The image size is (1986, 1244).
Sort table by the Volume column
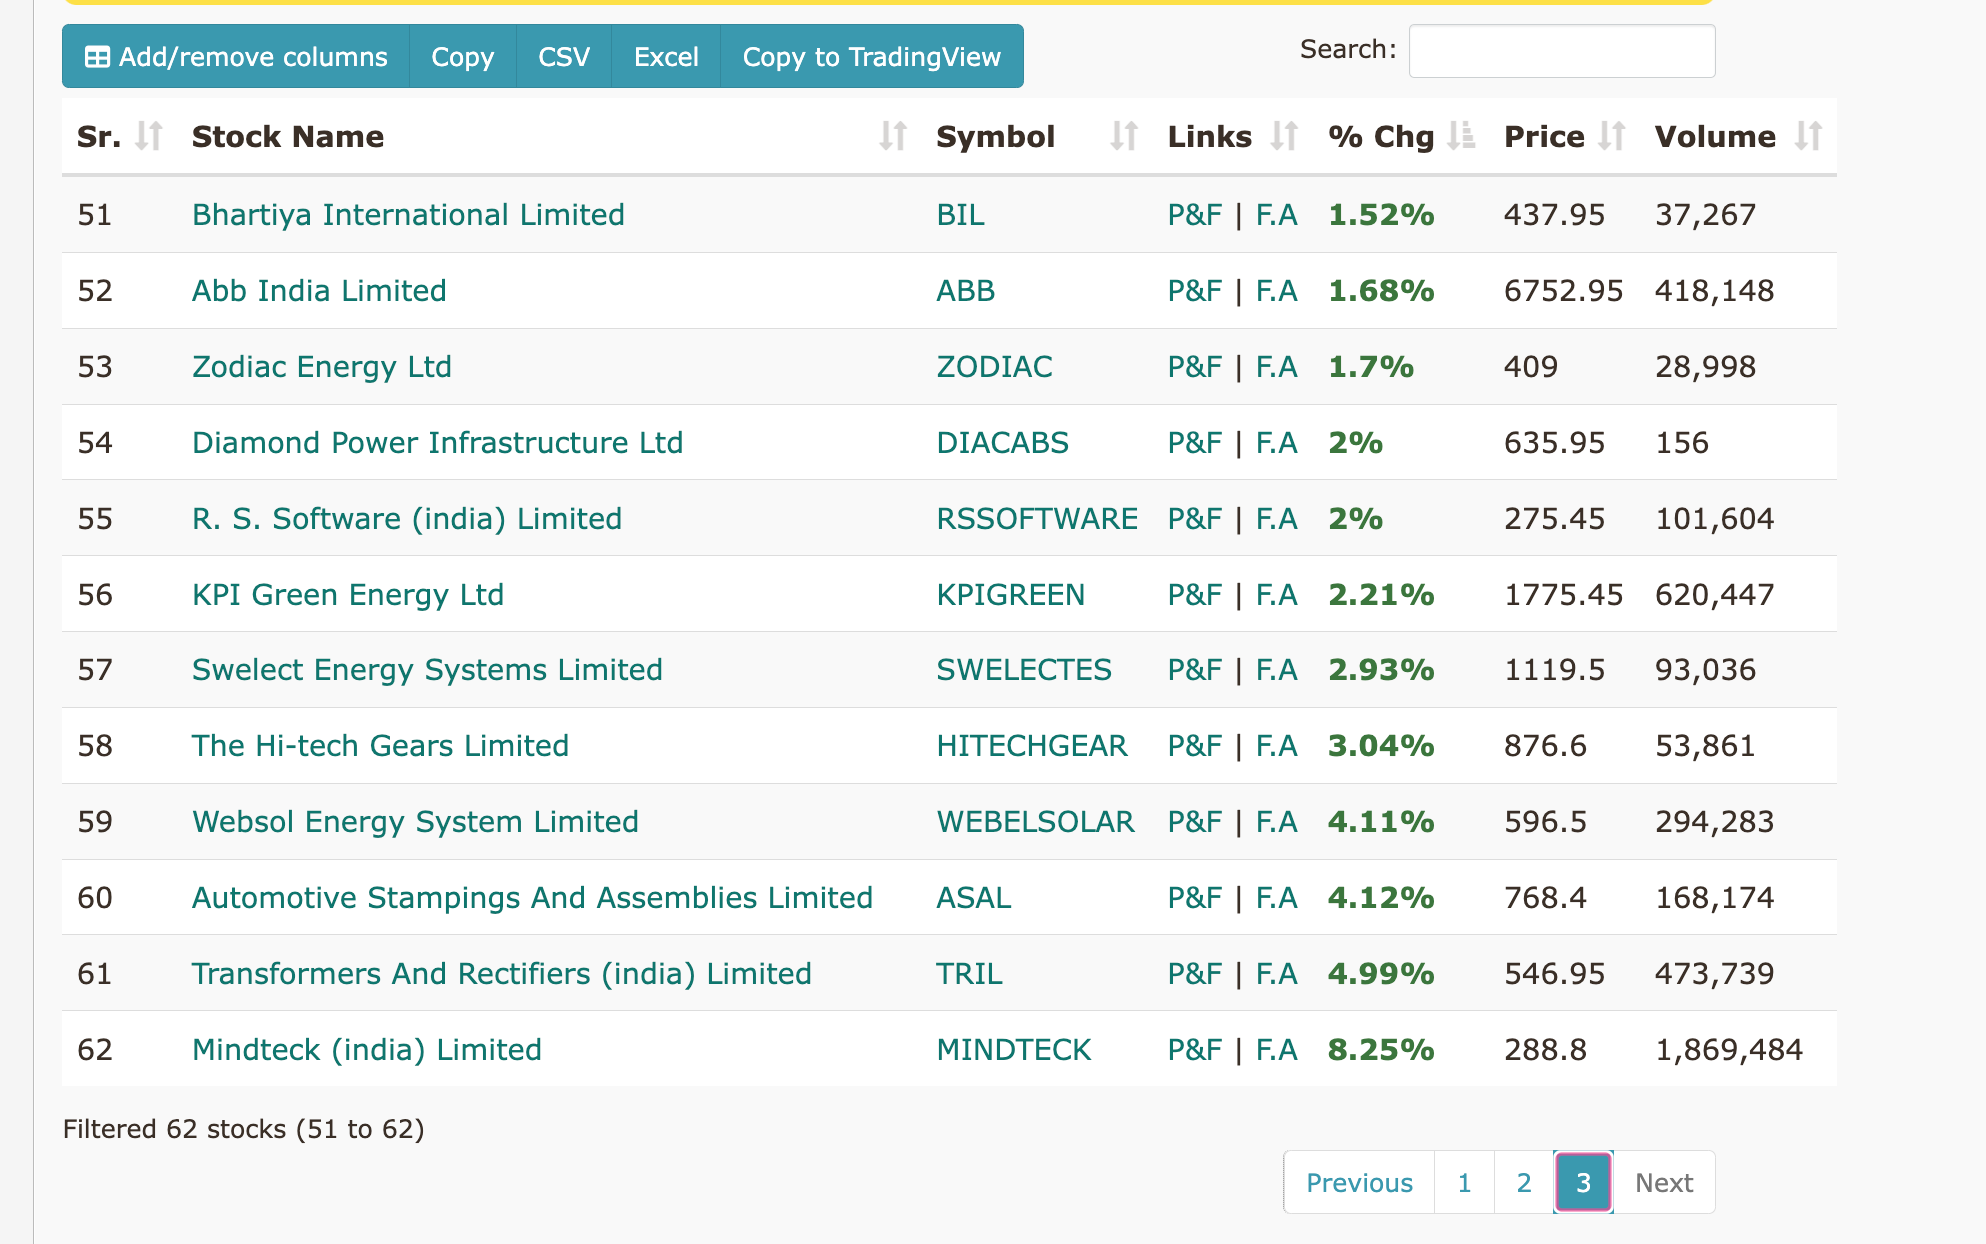(1809, 136)
